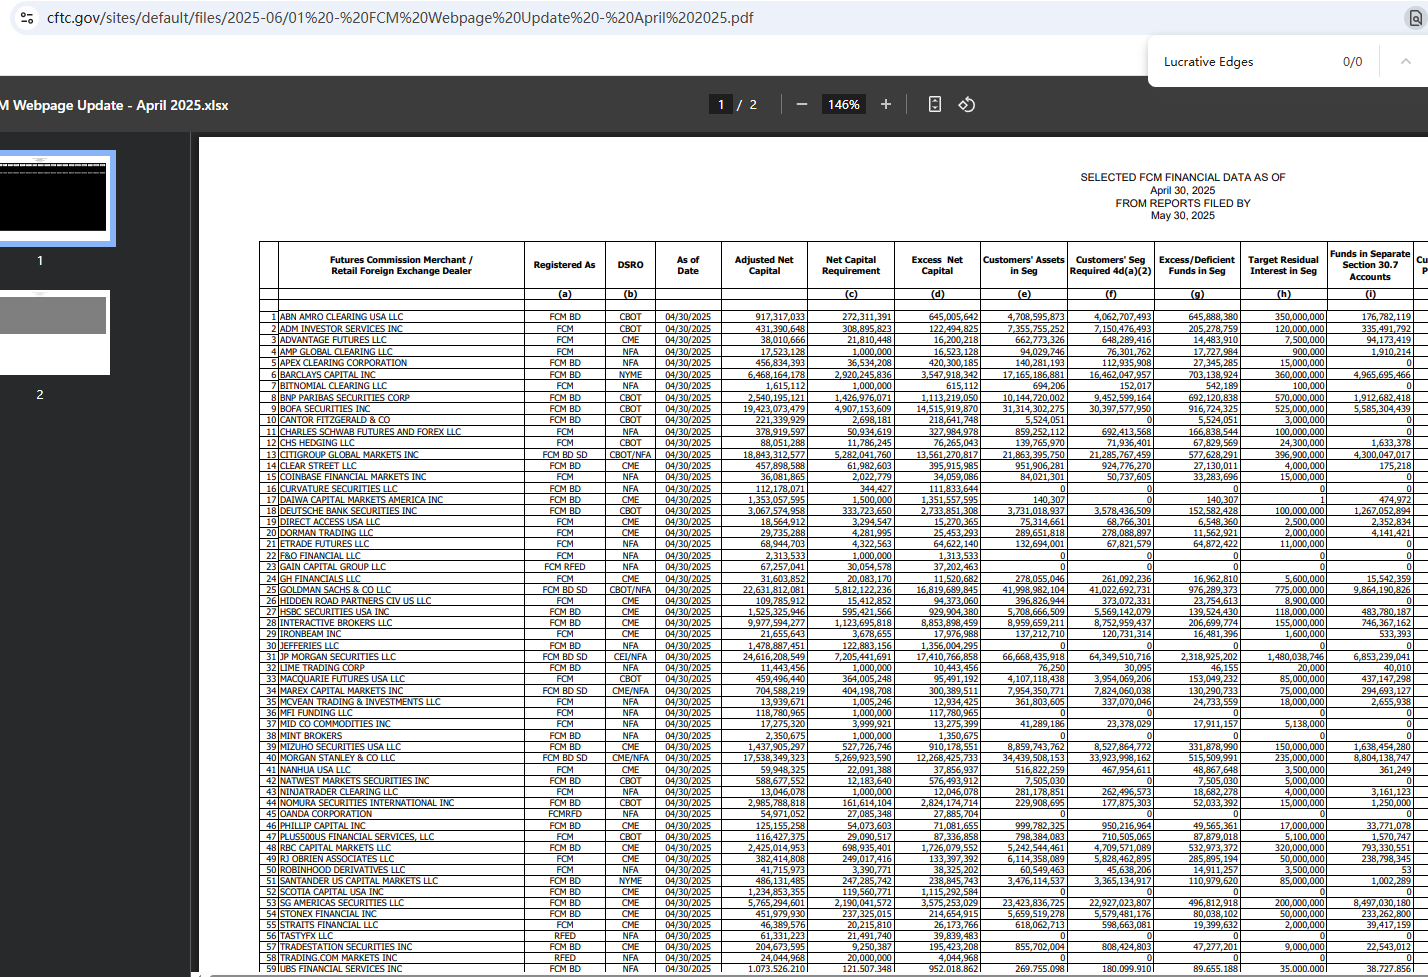Viewport: 1428px width, 977px height.
Task: Click the 'OANDA CORPORATION' row name
Action: click(325, 814)
